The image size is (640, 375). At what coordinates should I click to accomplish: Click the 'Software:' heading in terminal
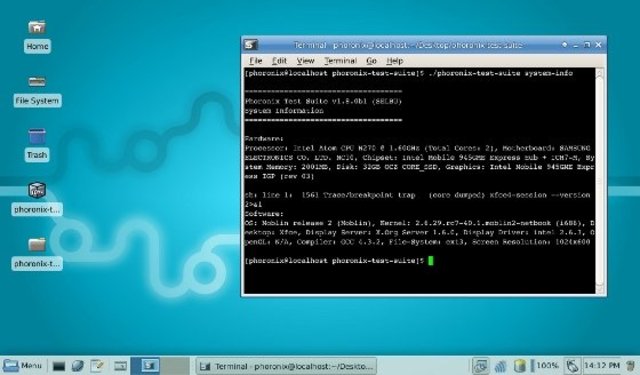264,214
